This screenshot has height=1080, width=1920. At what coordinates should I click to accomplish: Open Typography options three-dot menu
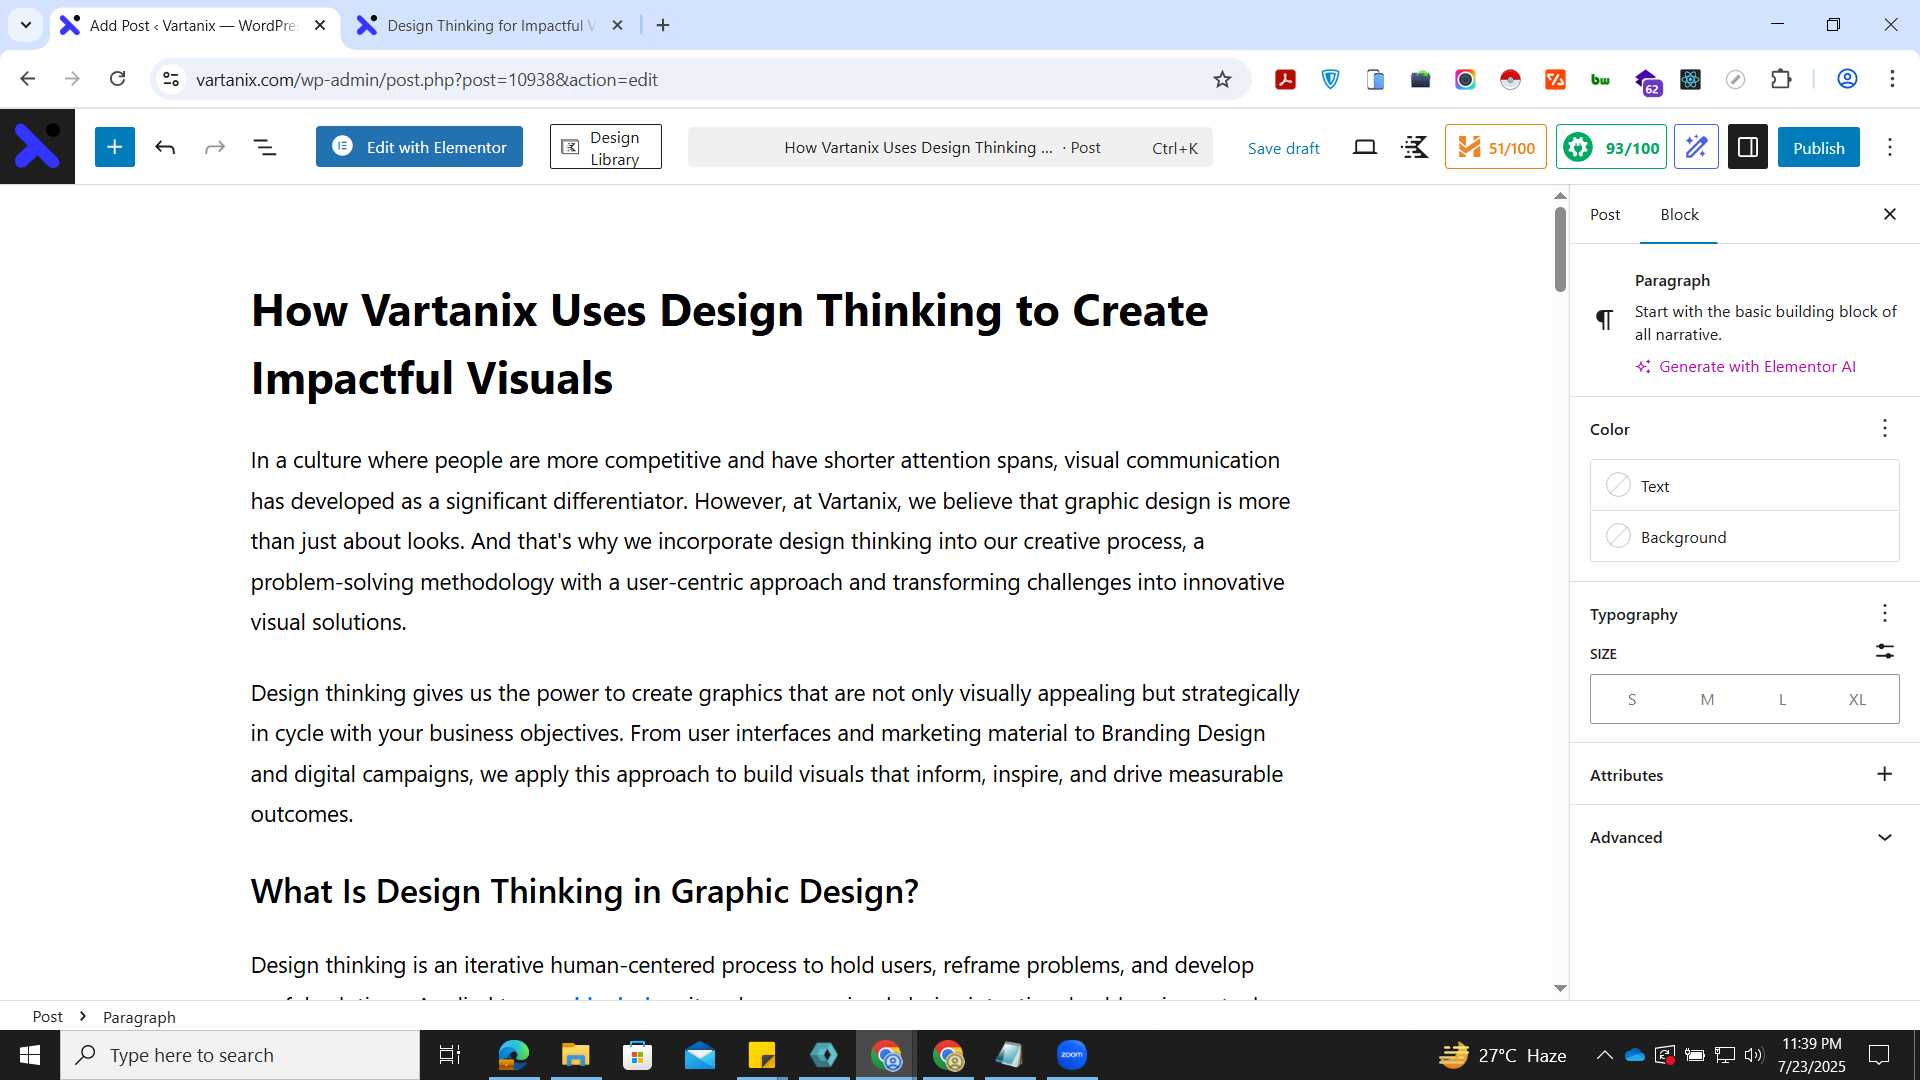[1885, 613]
